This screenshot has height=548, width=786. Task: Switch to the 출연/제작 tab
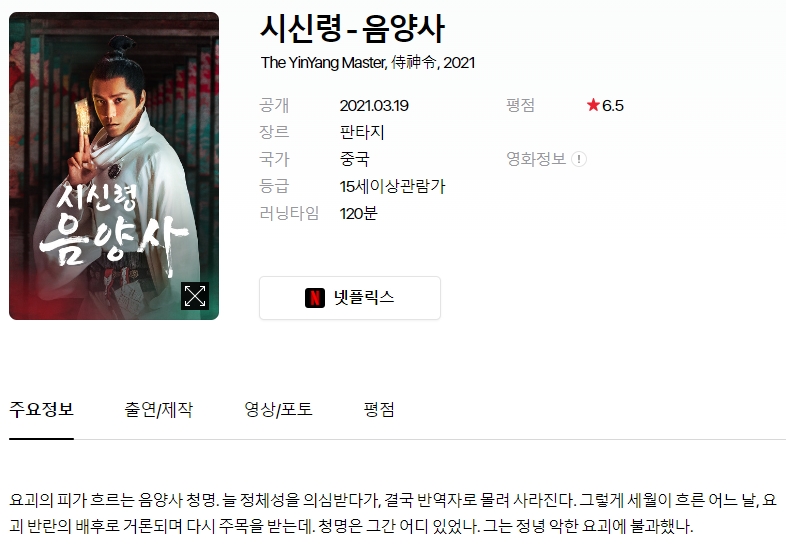point(158,410)
